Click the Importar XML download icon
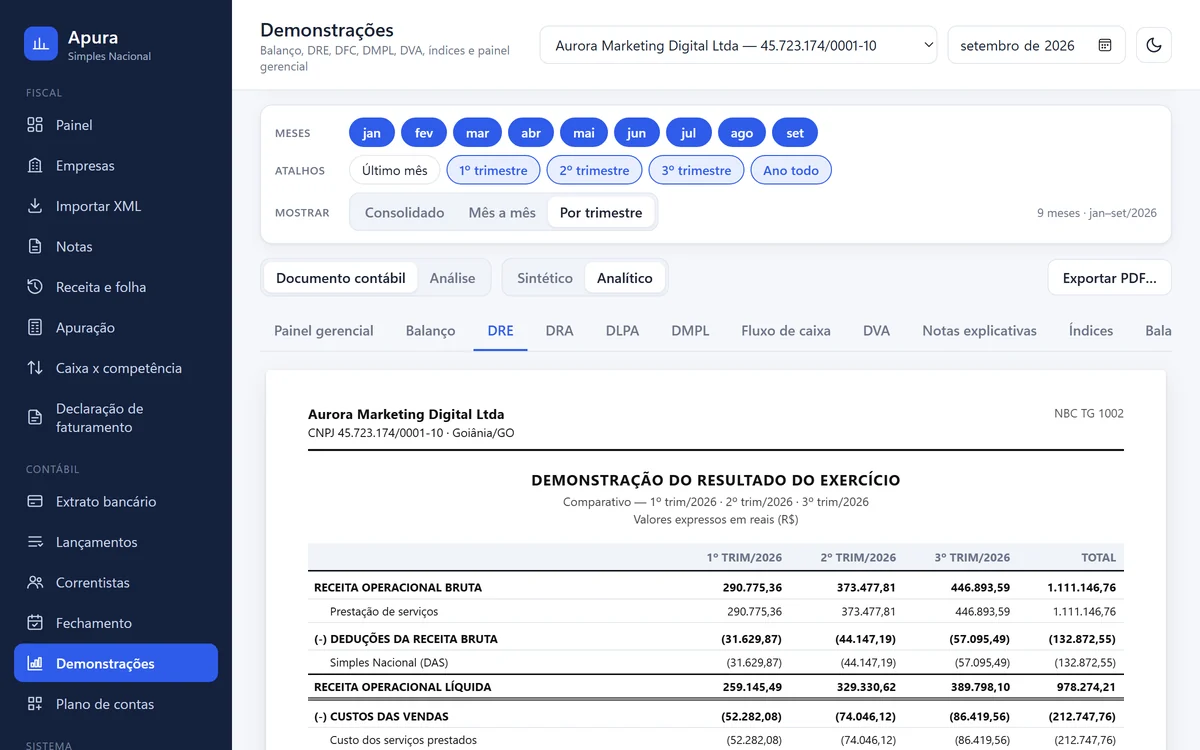1200x750 pixels. tap(35, 206)
